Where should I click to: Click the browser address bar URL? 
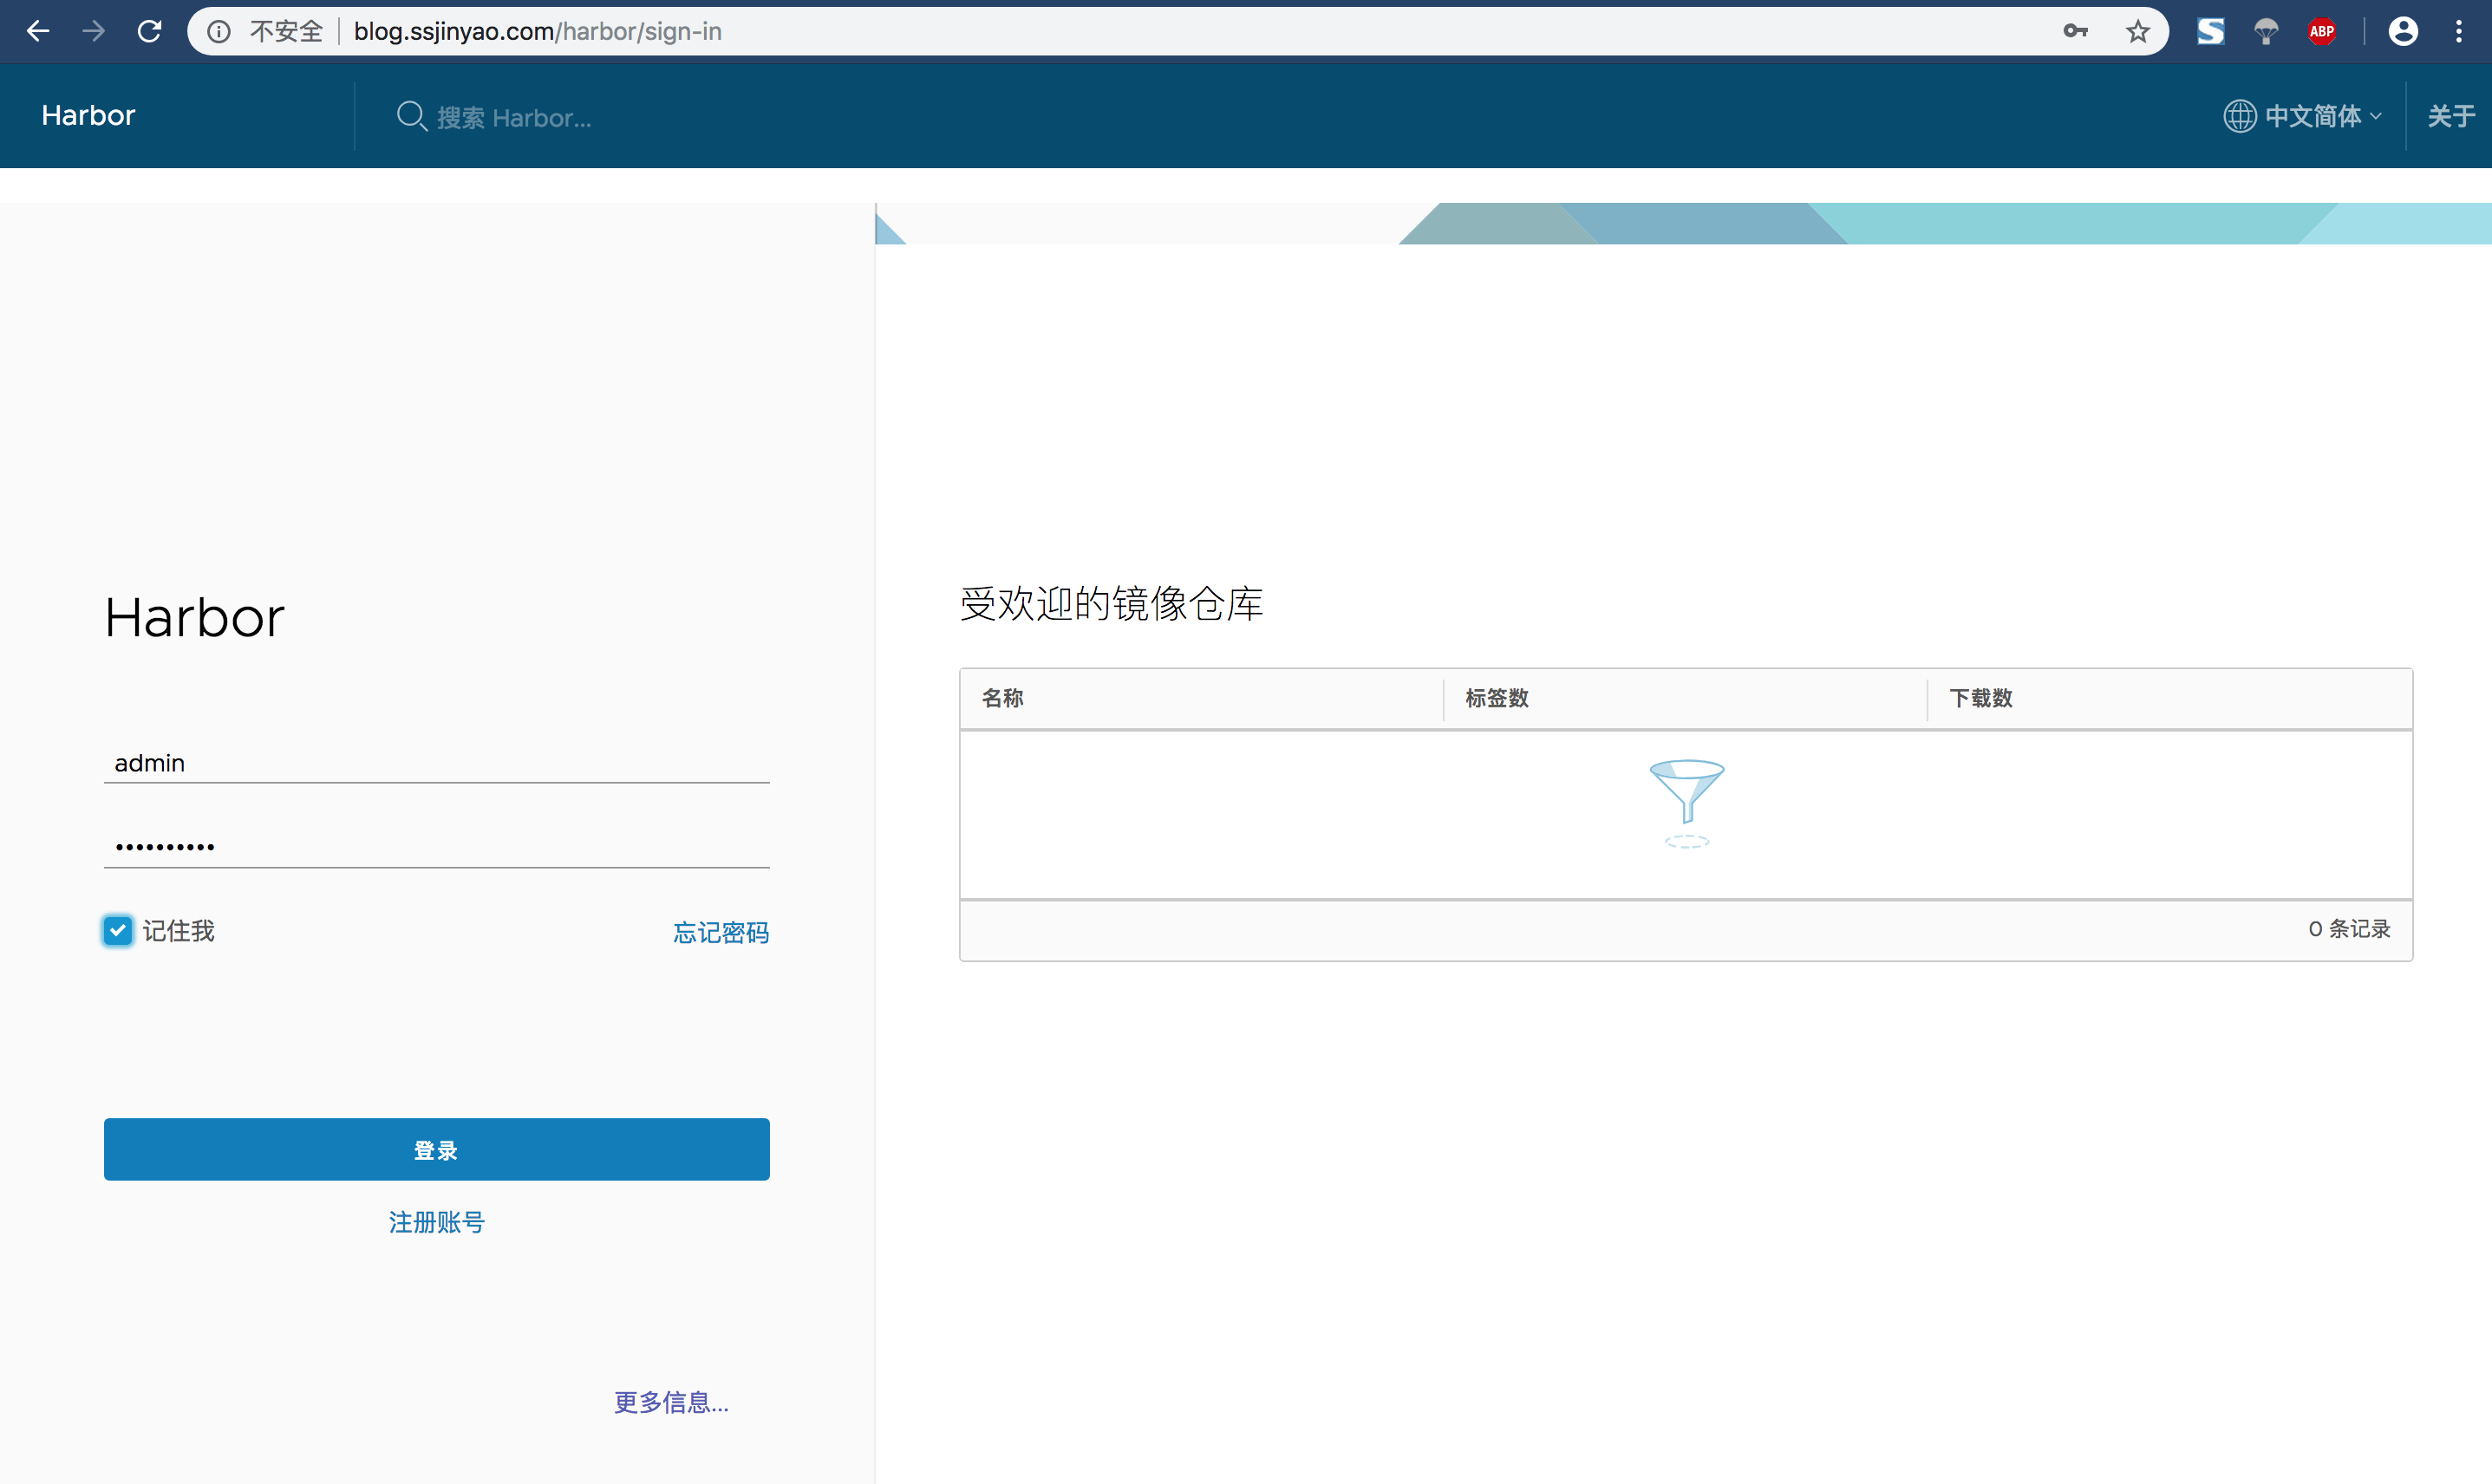tap(537, 32)
